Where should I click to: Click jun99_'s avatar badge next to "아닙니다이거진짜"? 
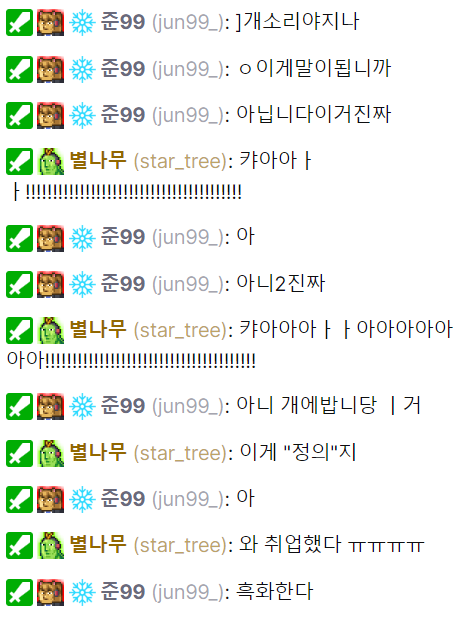[x=51, y=115]
